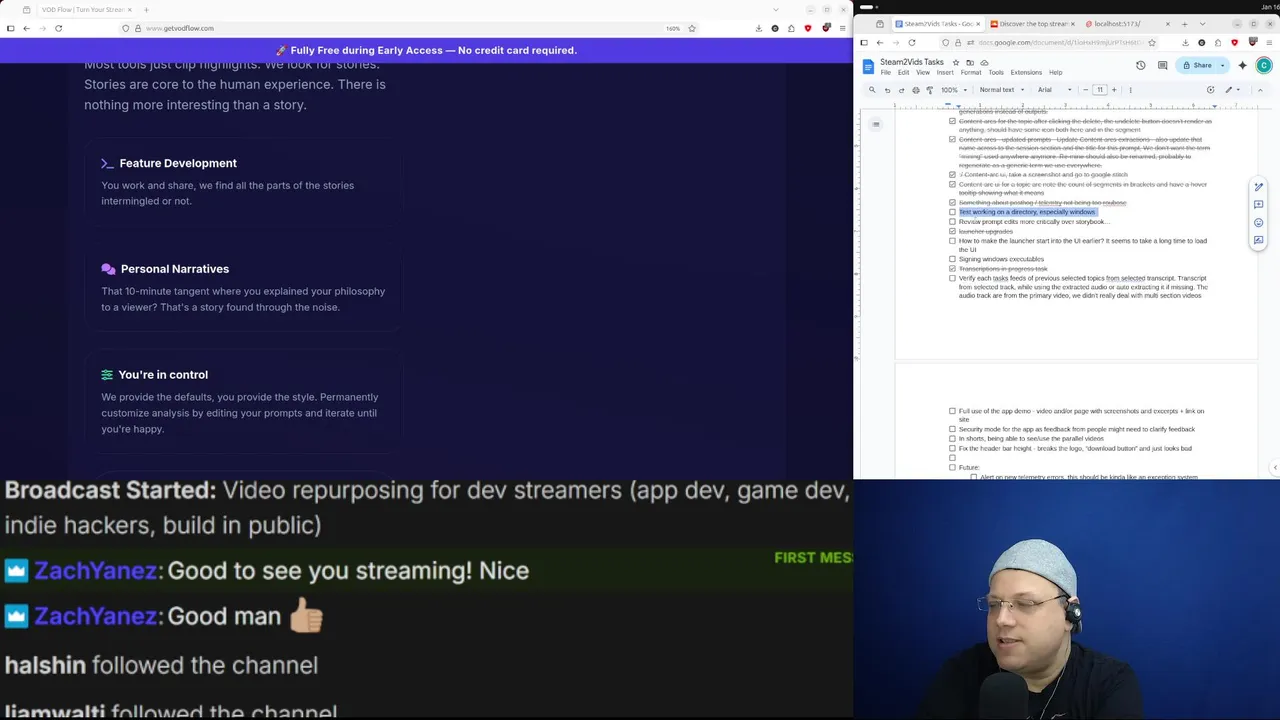Go back in the Docs browser window
1280x720 pixels.
click(x=879, y=42)
